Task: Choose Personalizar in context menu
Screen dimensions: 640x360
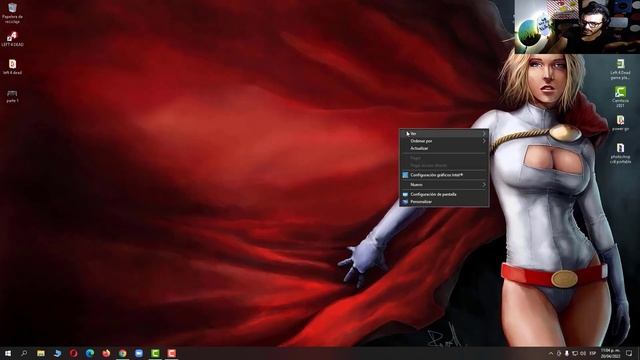Action: 444,202
